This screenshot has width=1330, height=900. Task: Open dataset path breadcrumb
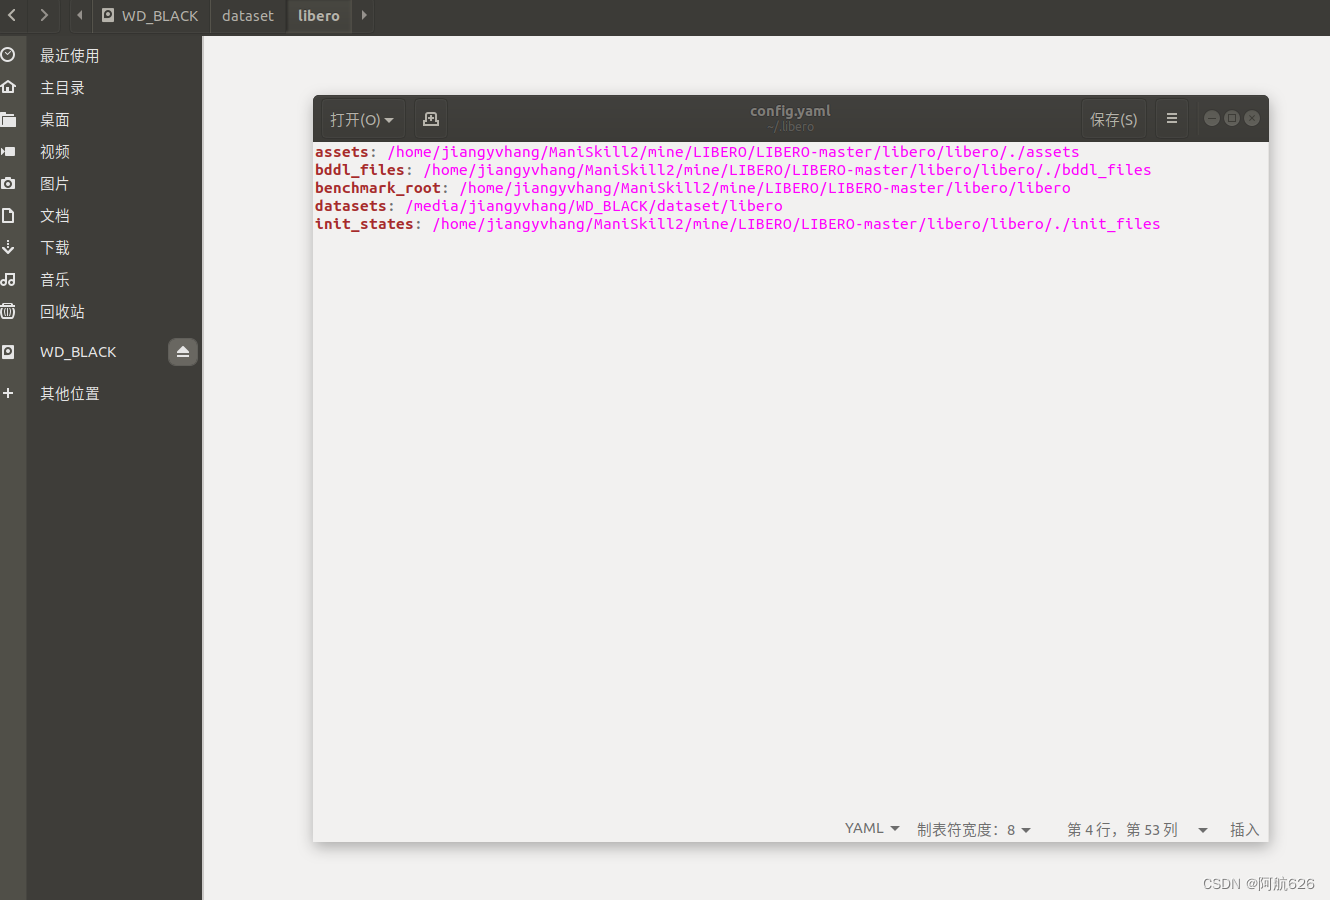(248, 15)
